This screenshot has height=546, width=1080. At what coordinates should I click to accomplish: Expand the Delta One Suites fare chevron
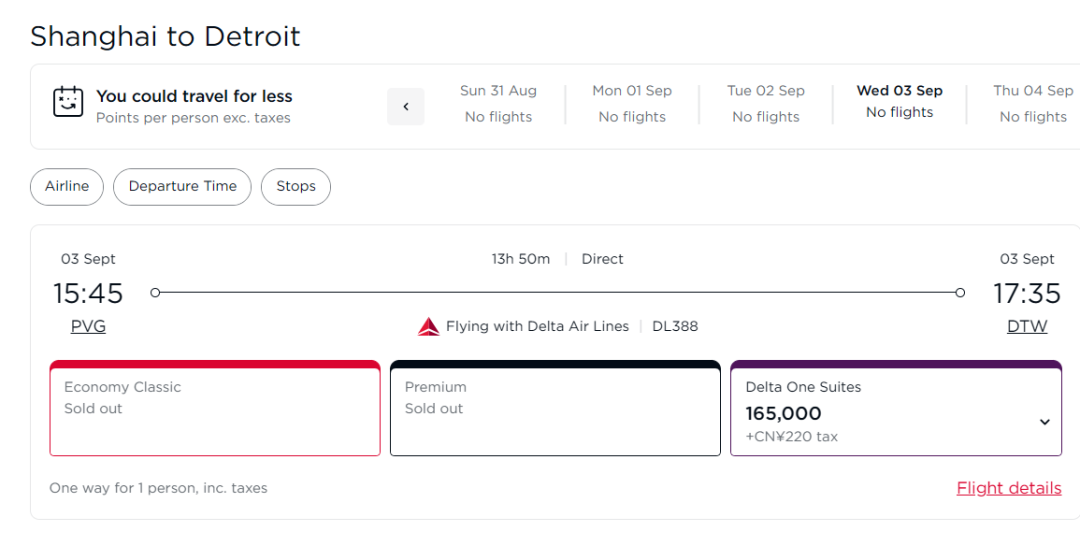point(1044,422)
